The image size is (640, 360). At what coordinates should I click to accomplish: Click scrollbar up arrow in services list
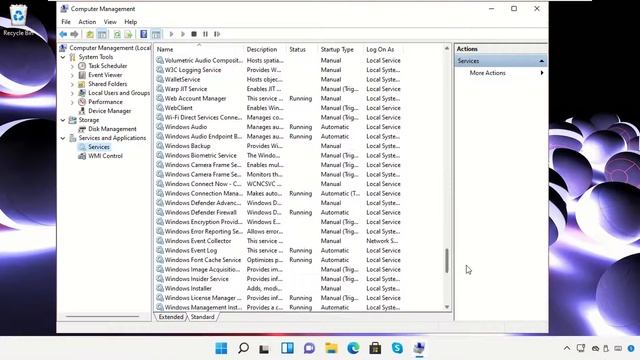(447, 49)
